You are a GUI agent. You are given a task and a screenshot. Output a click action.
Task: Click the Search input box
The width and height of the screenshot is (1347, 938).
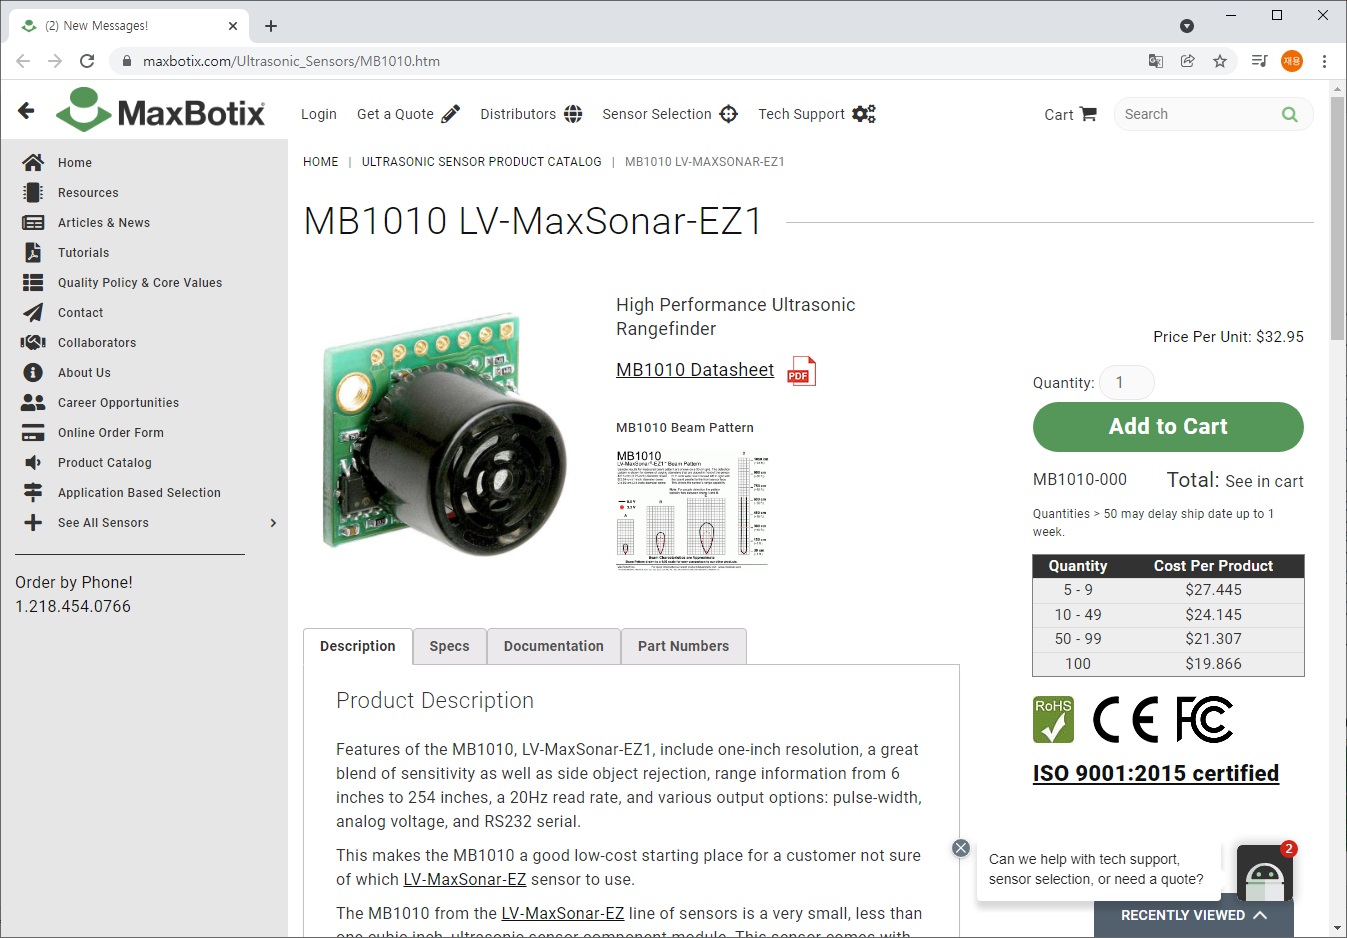click(1195, 114)
